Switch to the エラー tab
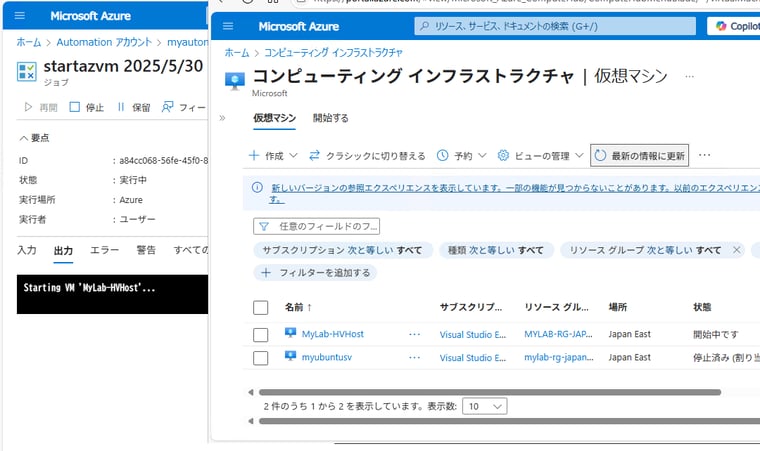The width and height of the screenshot is (760, 451). click(105, 250)
